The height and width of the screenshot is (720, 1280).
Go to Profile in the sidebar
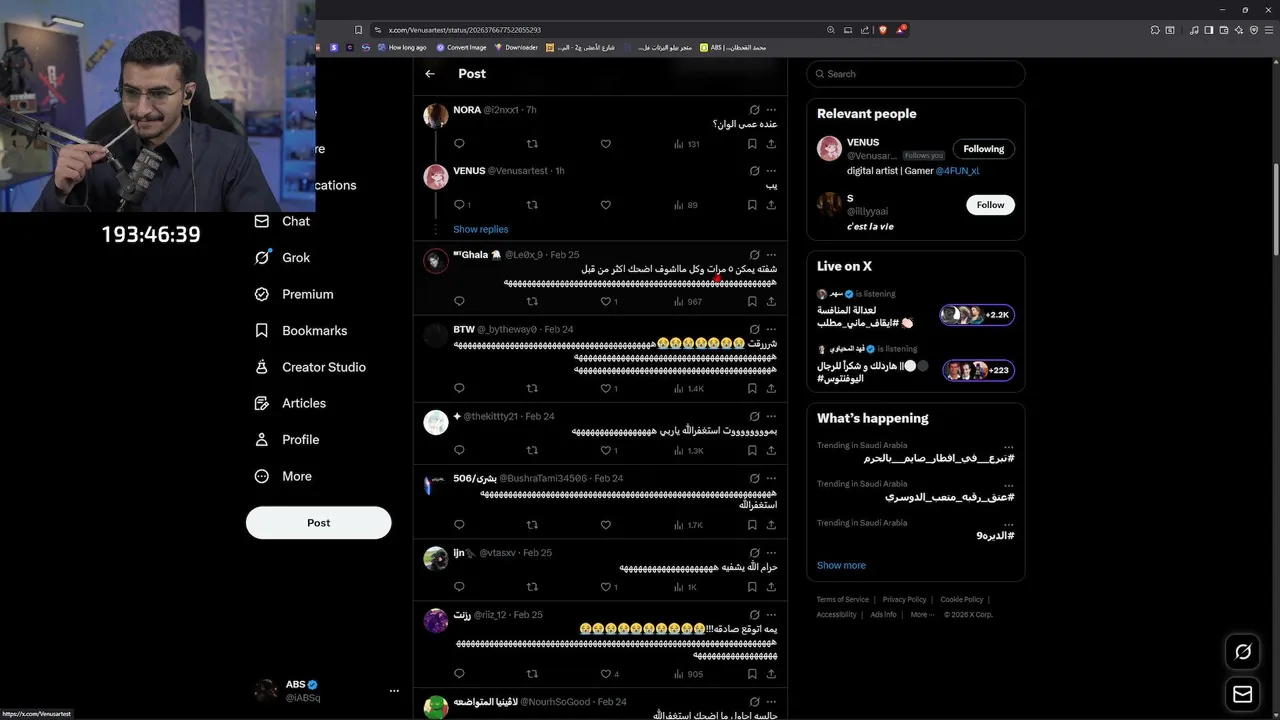287,440
